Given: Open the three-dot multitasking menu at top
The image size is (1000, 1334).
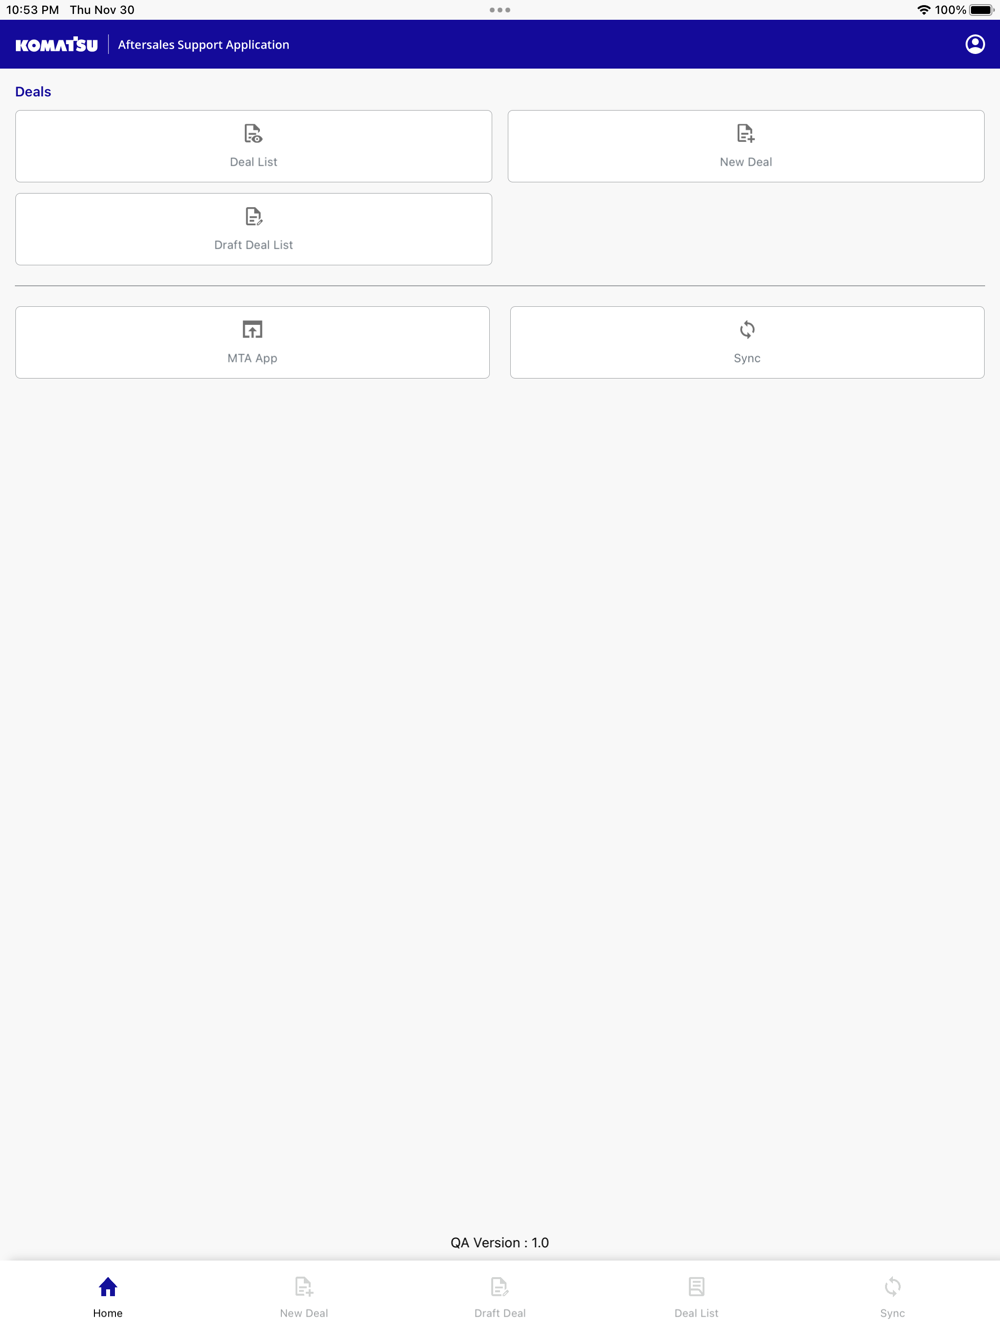Looking at the screenshot, I should pyautogui.click(x=500, y=10).
